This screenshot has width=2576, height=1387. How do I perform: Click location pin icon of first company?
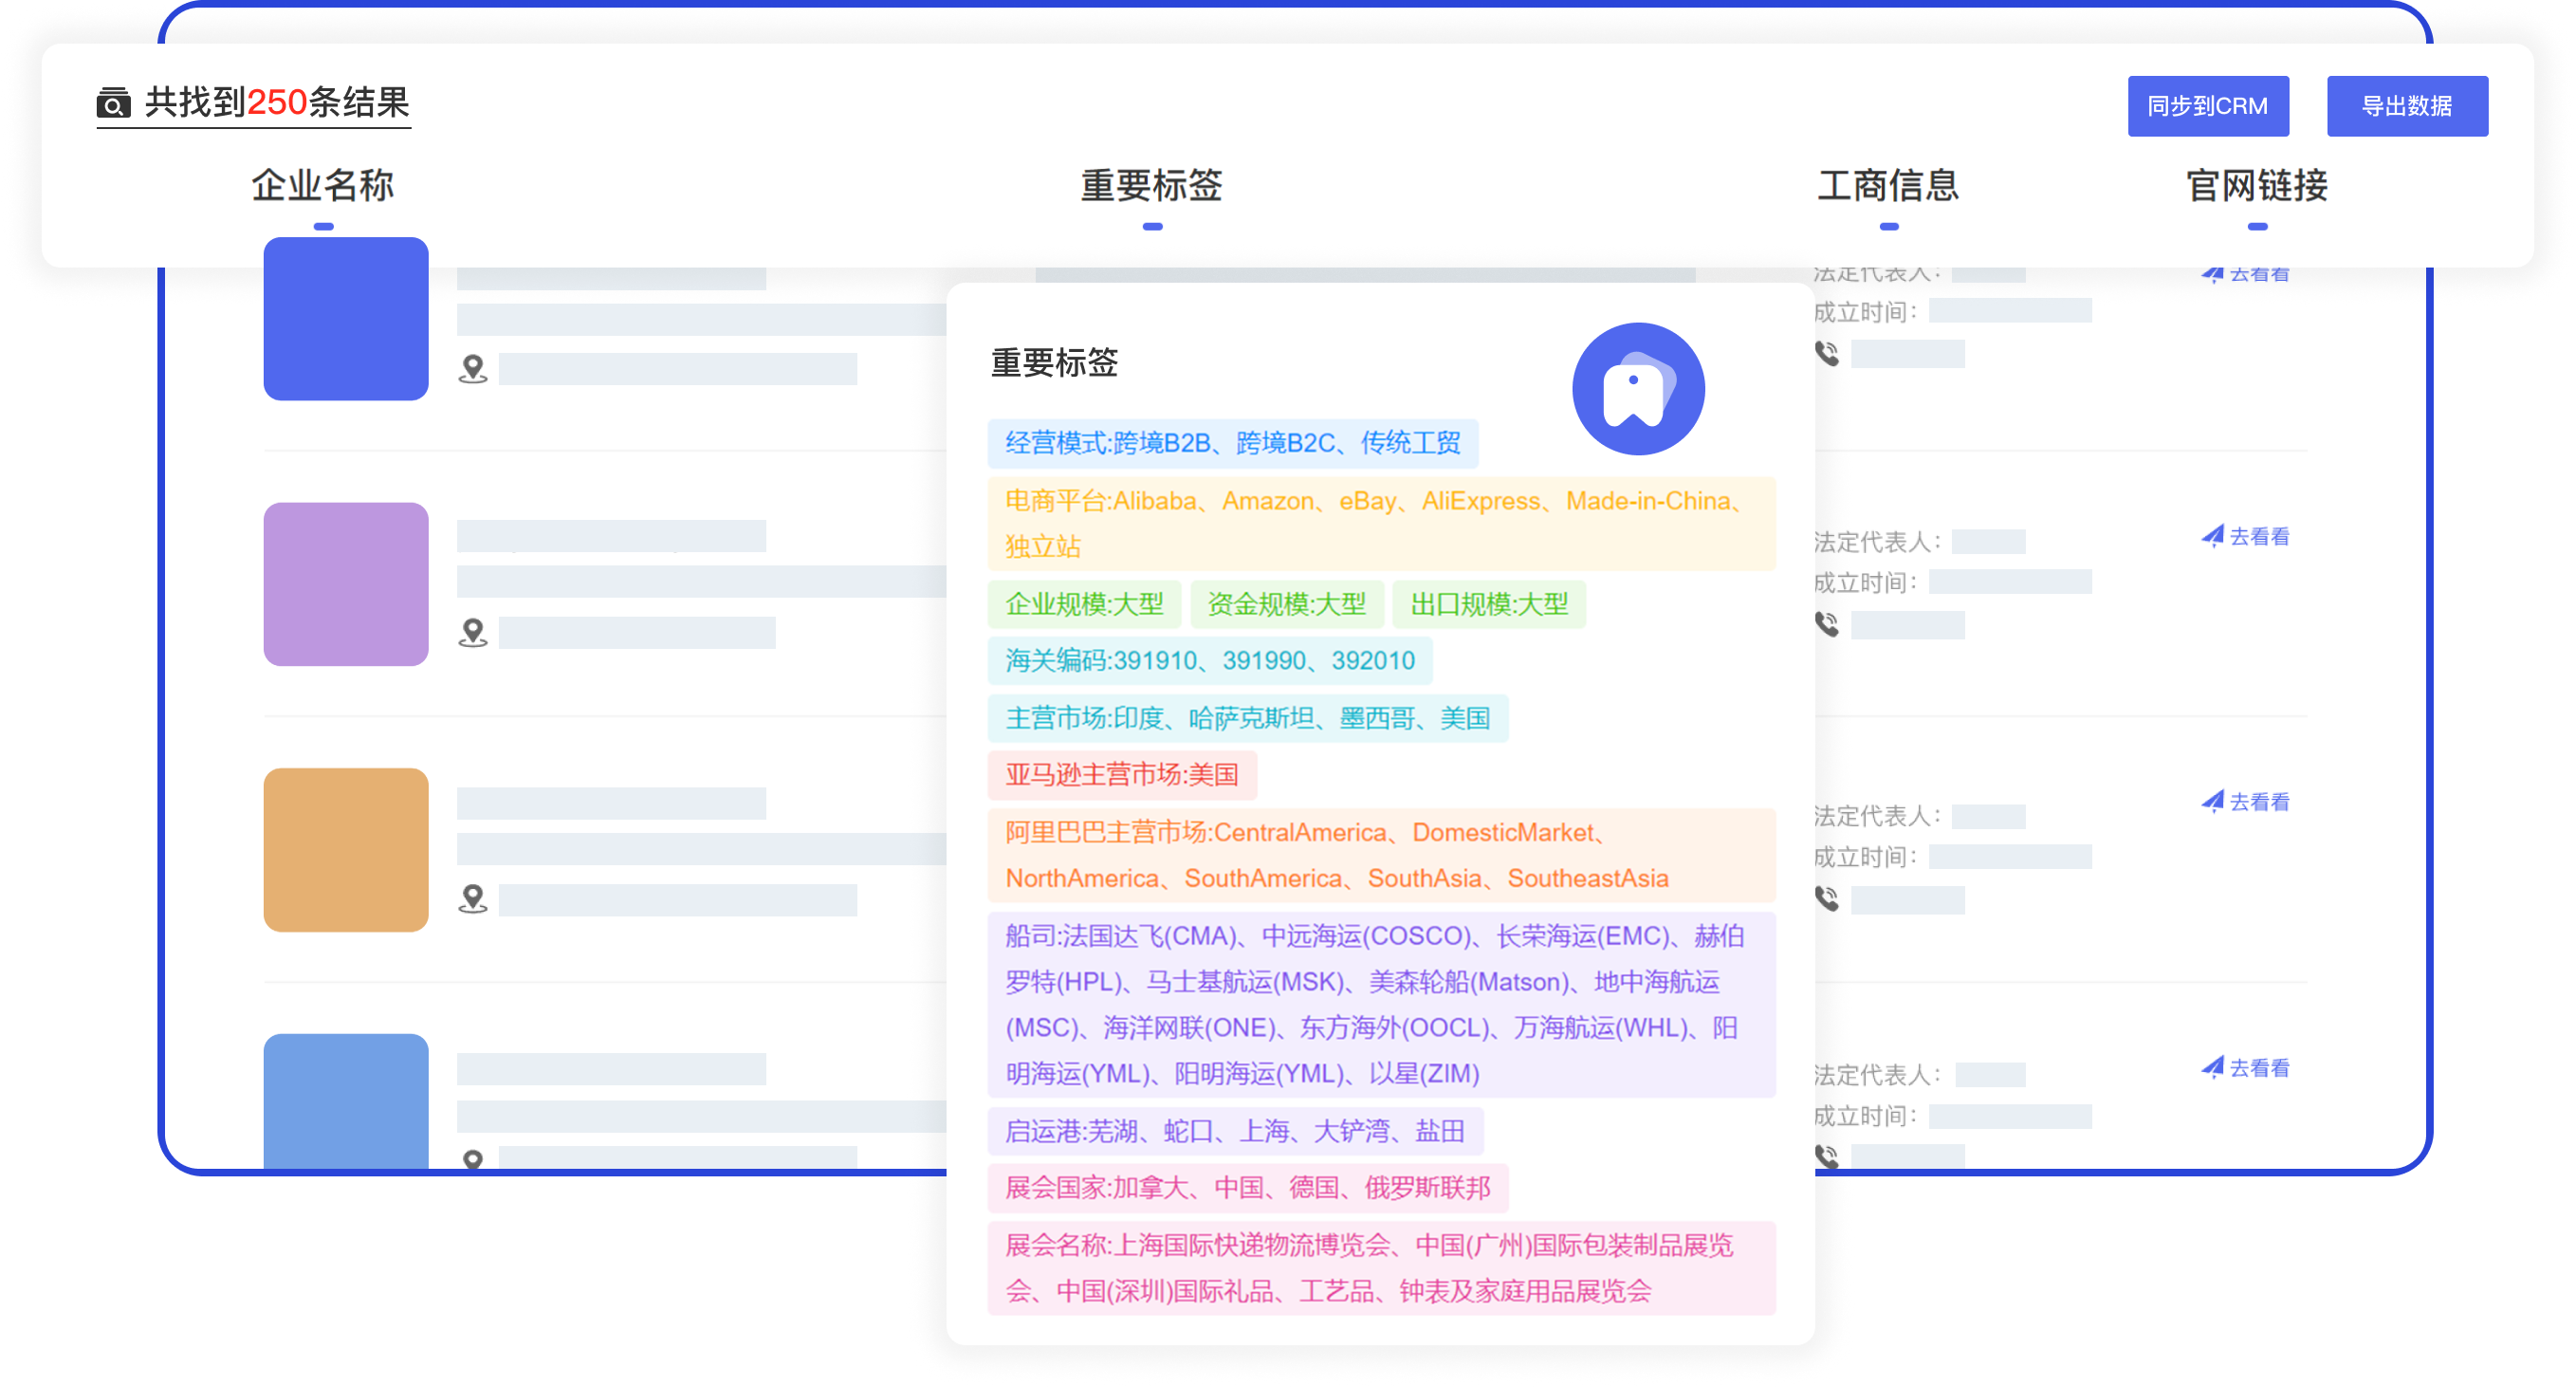[x=473, y=369]
